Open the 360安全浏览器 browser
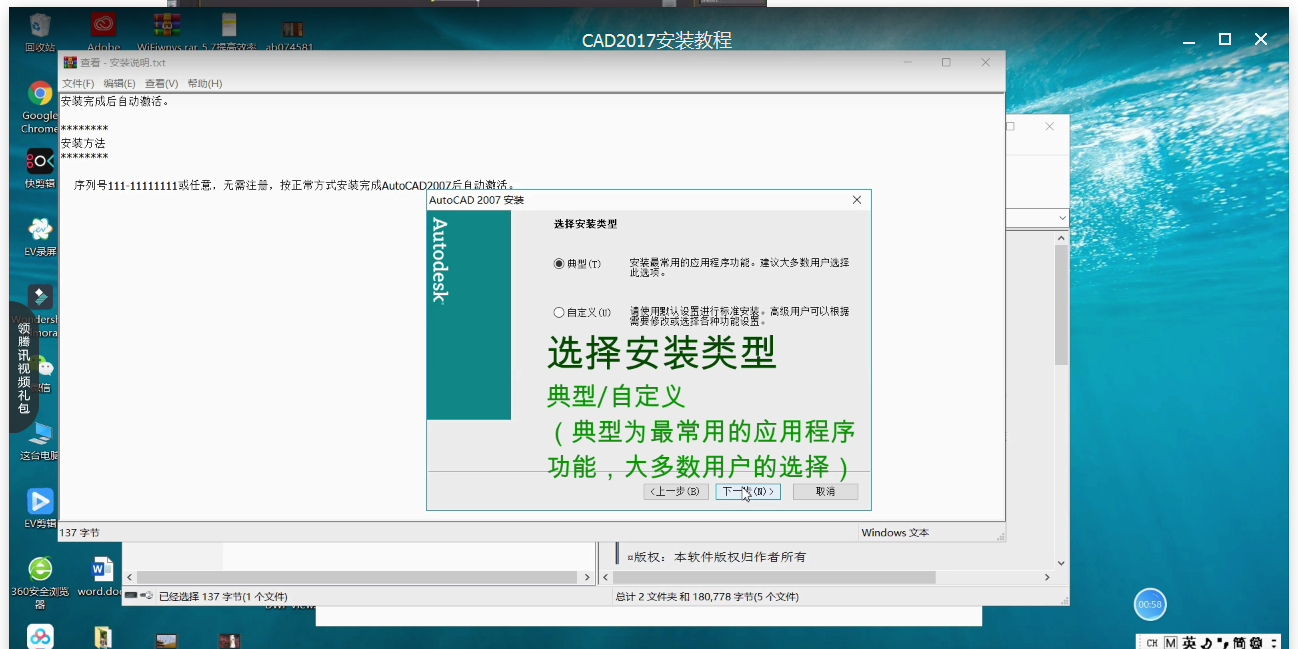Screen dimensions: 1298x649 pyautogui.click(x=38, y=570)
